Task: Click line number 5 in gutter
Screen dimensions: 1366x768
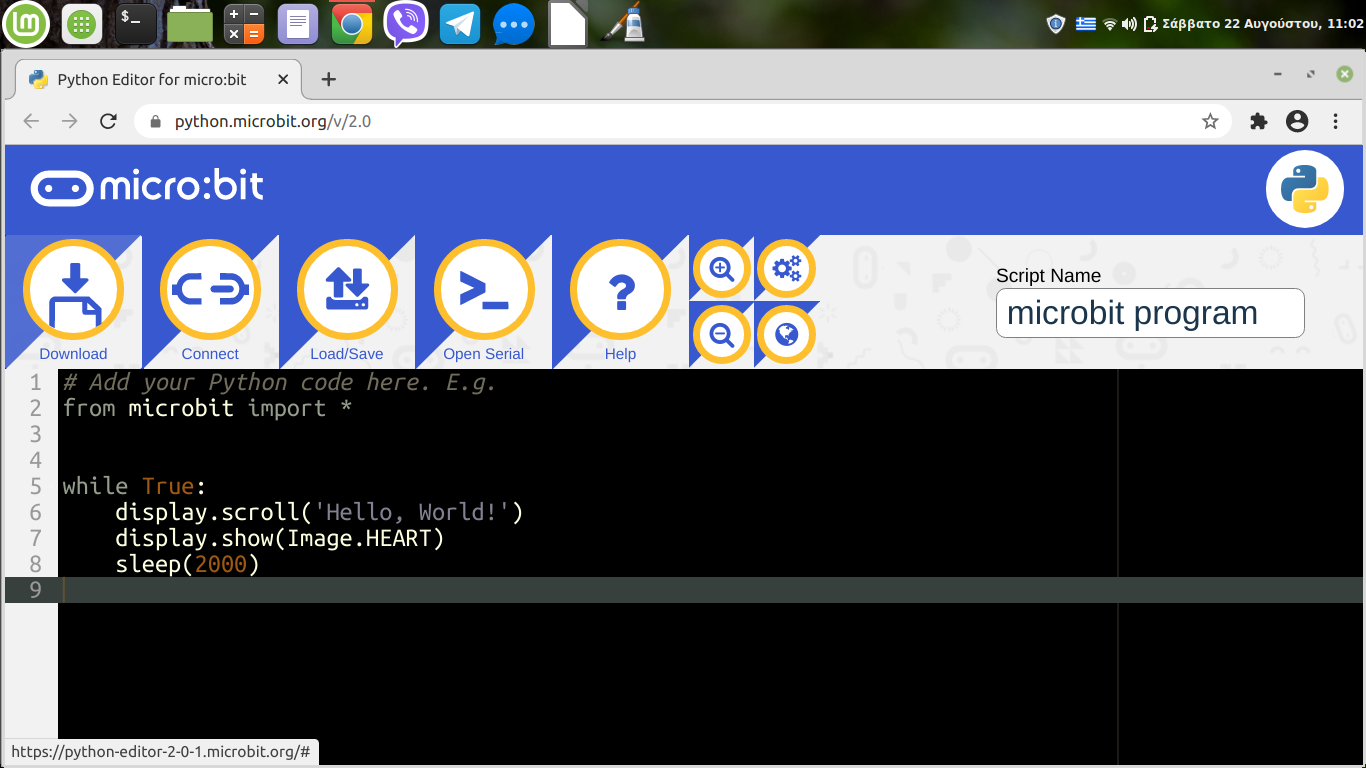Action: click(x=35, y=486)
